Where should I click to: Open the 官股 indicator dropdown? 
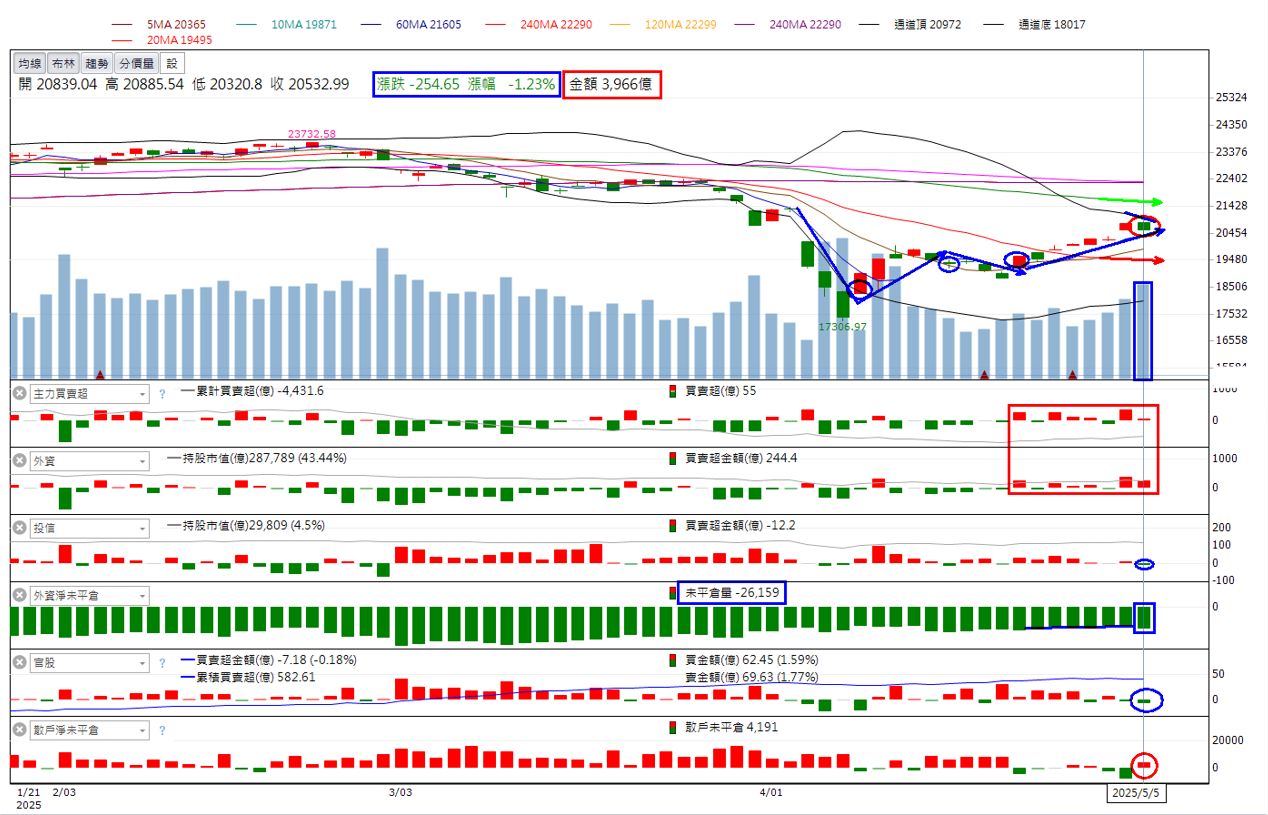[89, 663]
